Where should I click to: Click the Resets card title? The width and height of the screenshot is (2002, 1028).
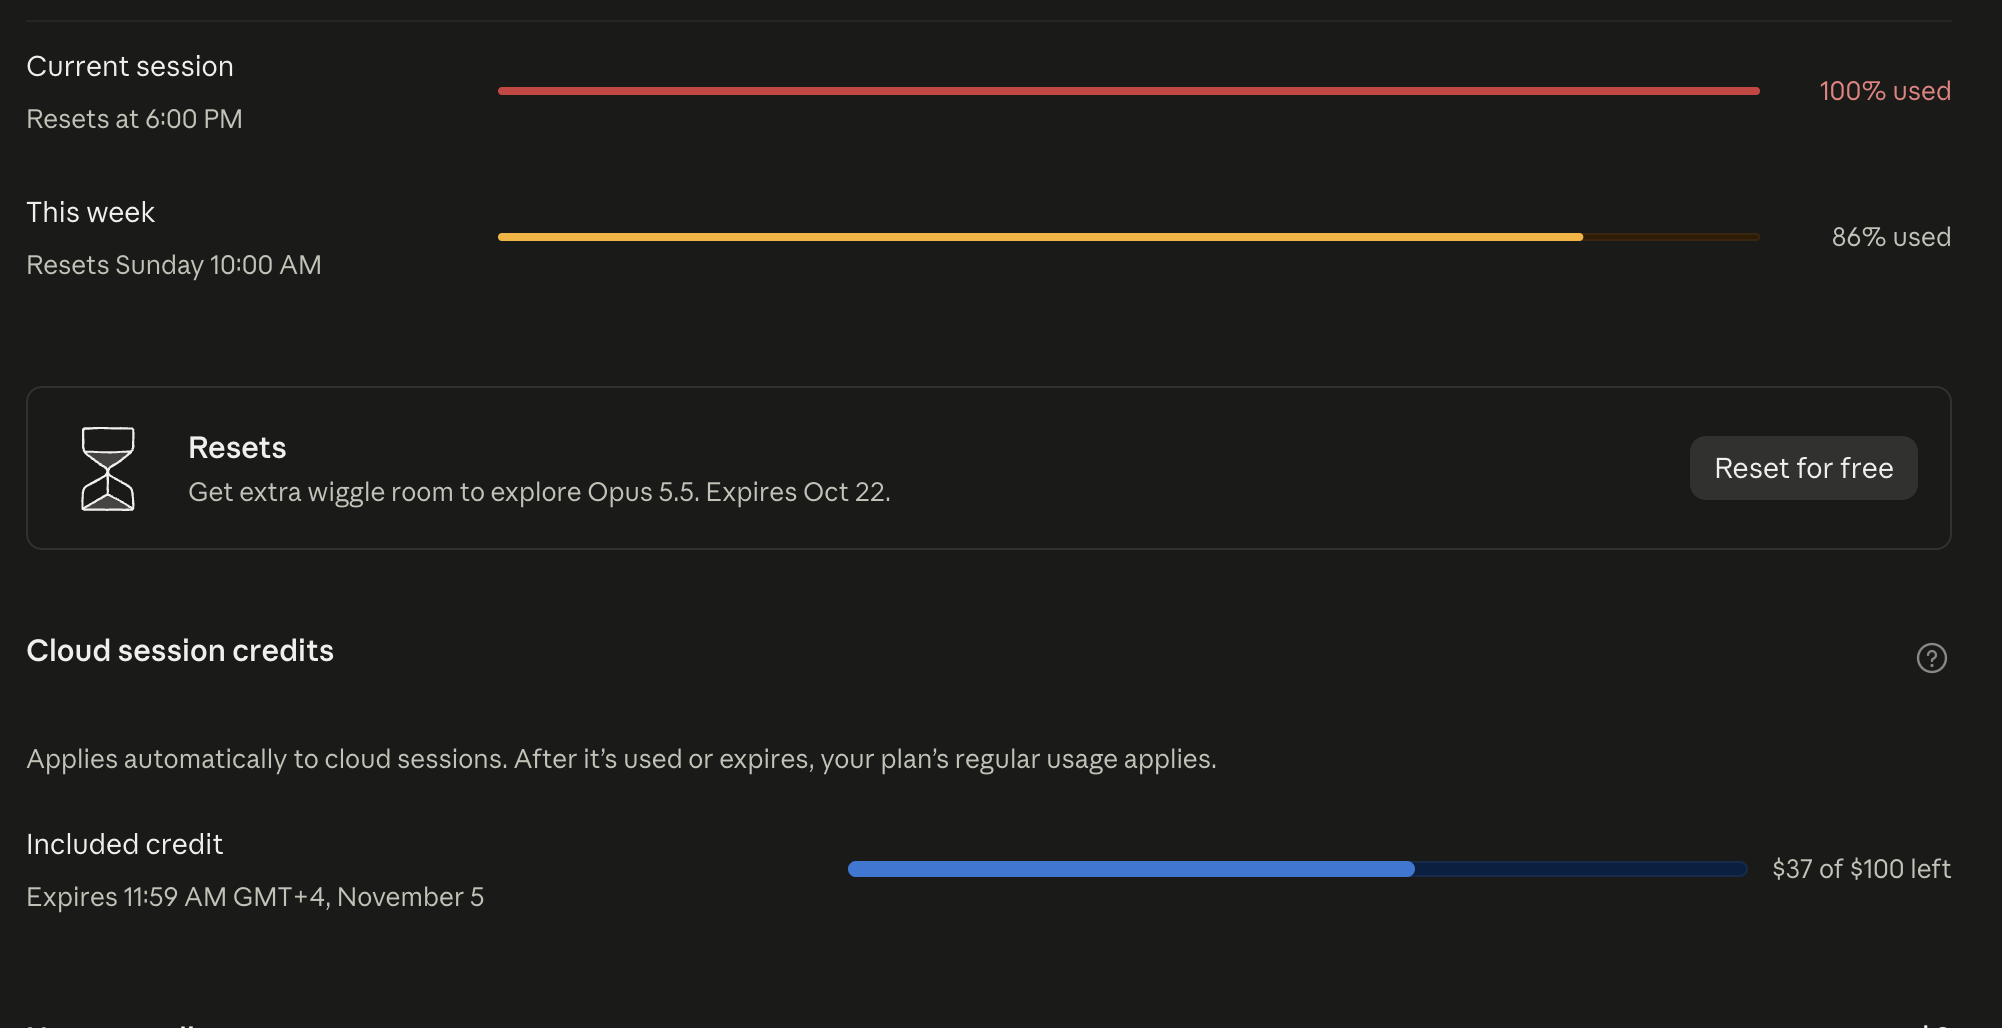point(237,447)
